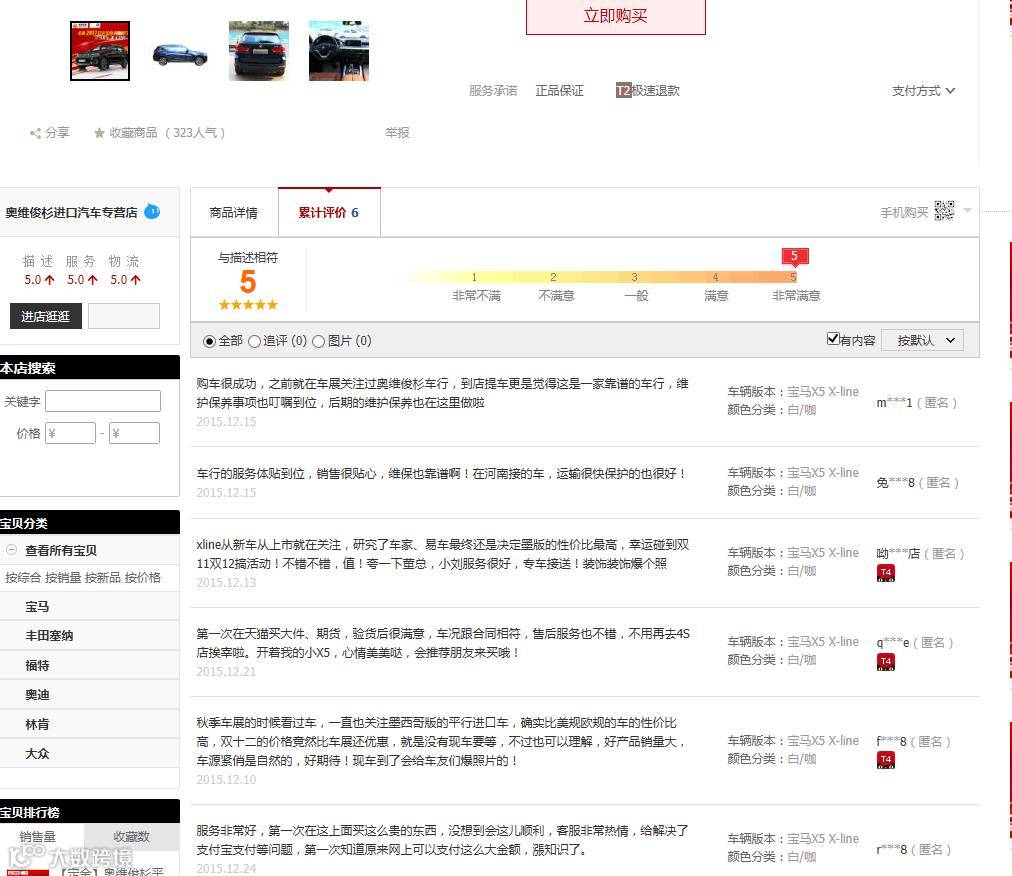Viewport: 1012px width, 876px height.
Task: Open the 福特 category
Action: point(37,666)
